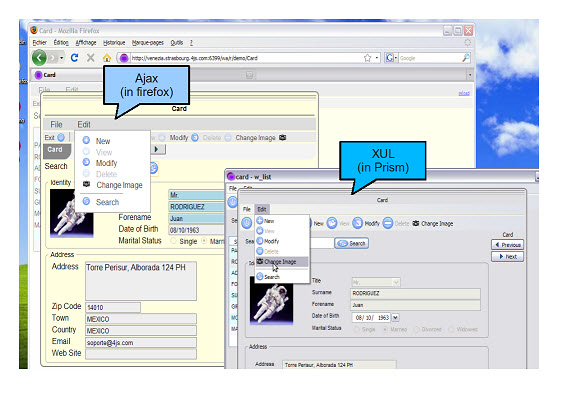Click Change Image camera icon in Ajax toolbar
The image size is (562, 397).
click(282, 138)
